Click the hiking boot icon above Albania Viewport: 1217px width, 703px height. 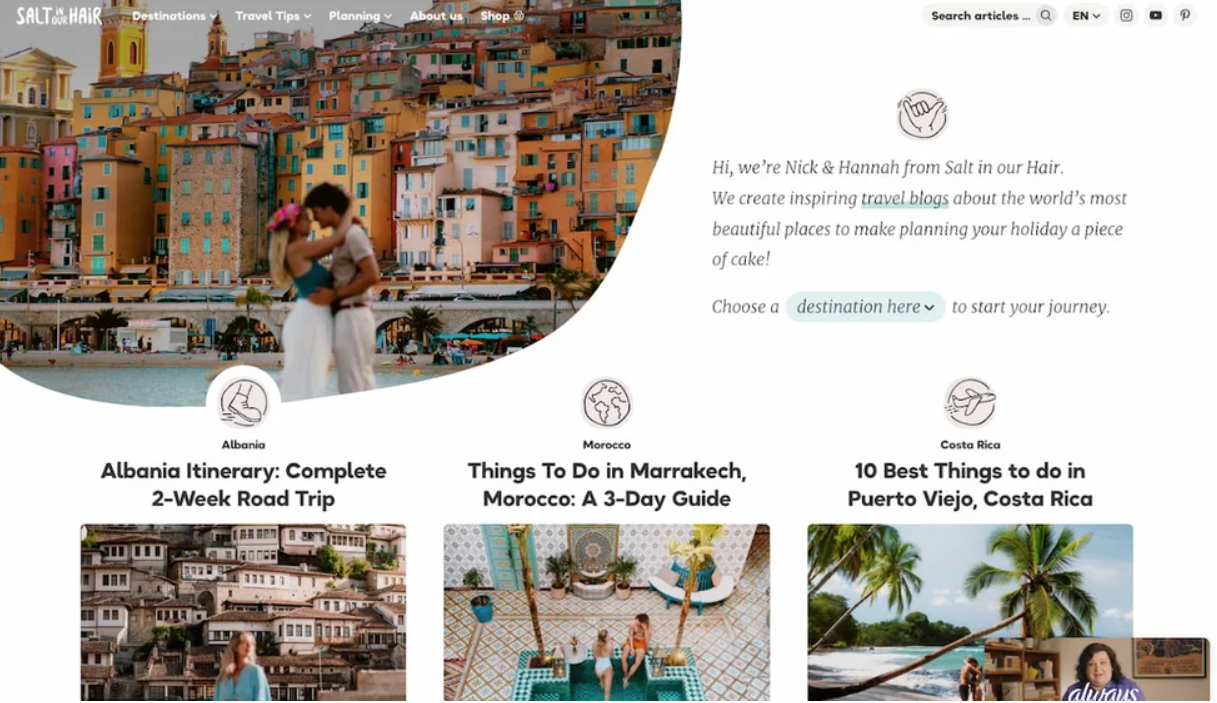[243, 403]
